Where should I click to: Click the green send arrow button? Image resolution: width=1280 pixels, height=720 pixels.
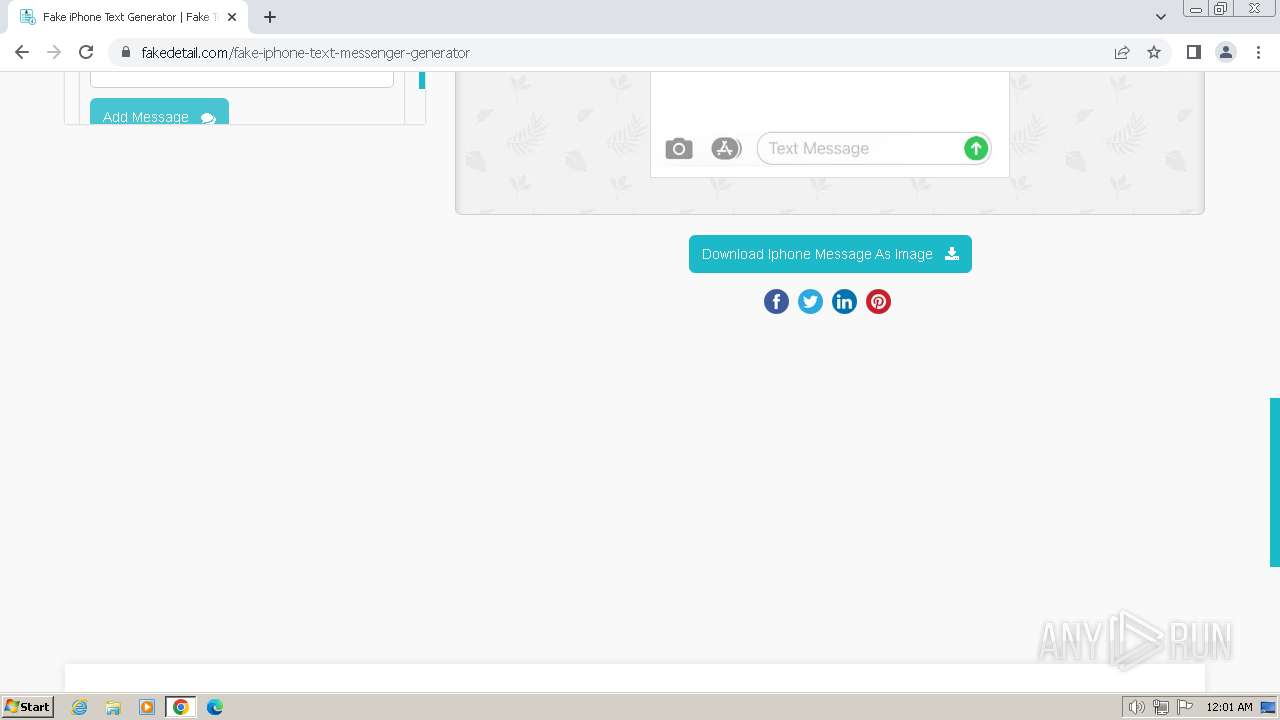coord(976,149)
